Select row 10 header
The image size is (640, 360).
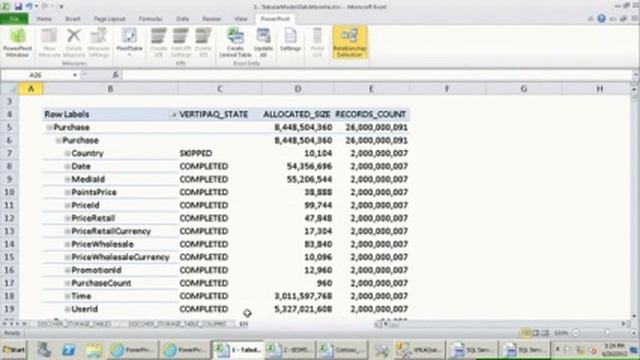click(9, 192)
